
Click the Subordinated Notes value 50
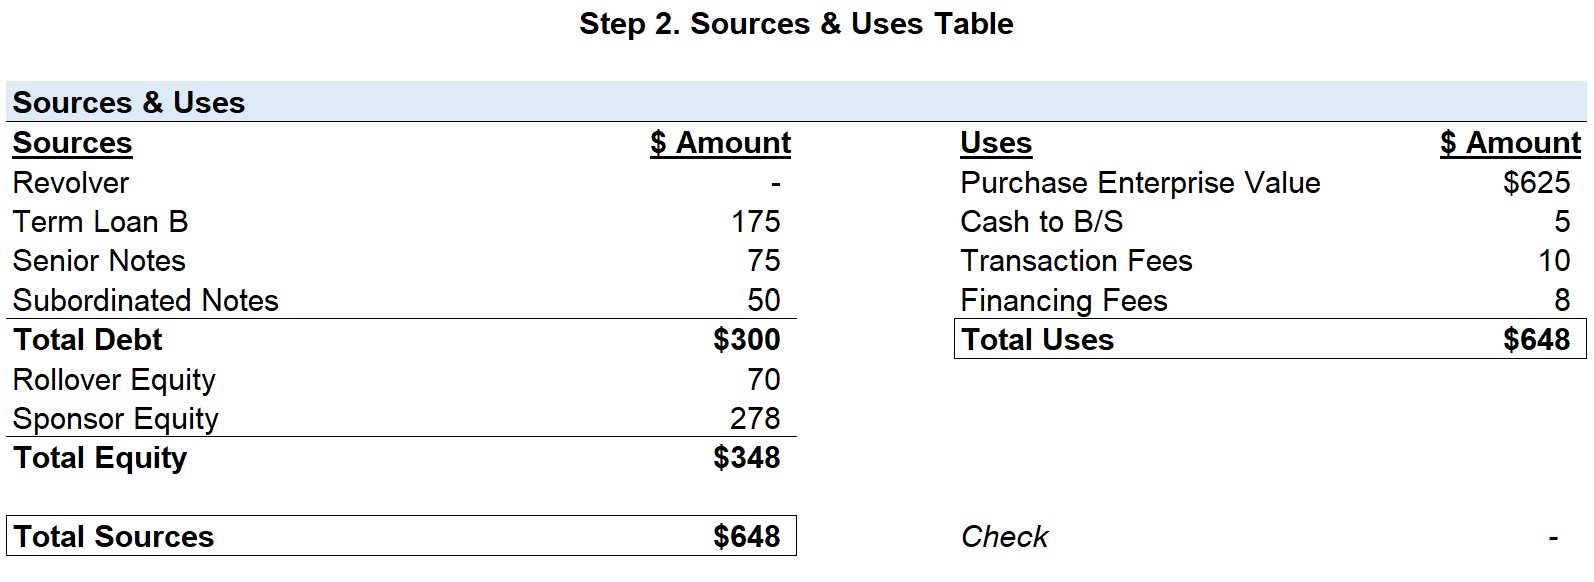pyautogui.click(x=763, y=300)
